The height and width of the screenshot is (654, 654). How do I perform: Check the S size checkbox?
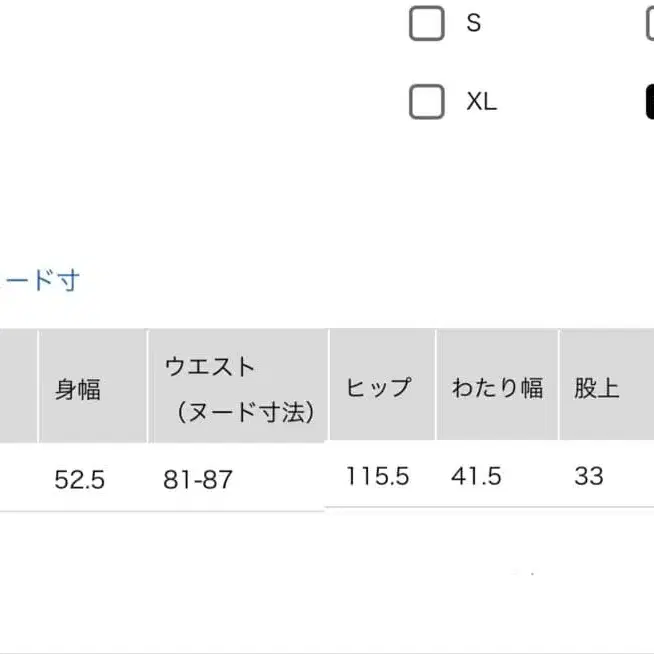tap(427, 24)
